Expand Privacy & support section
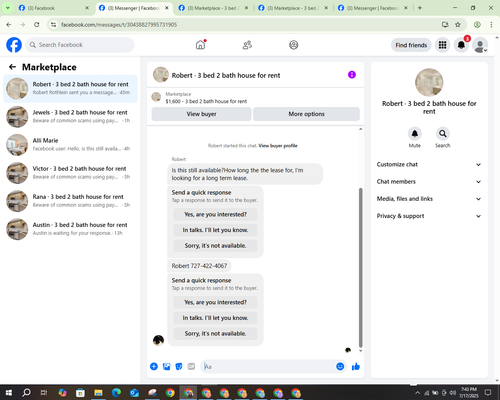This screenshot has width=500, height=400. pyautogui.click(x=429, y=216)
